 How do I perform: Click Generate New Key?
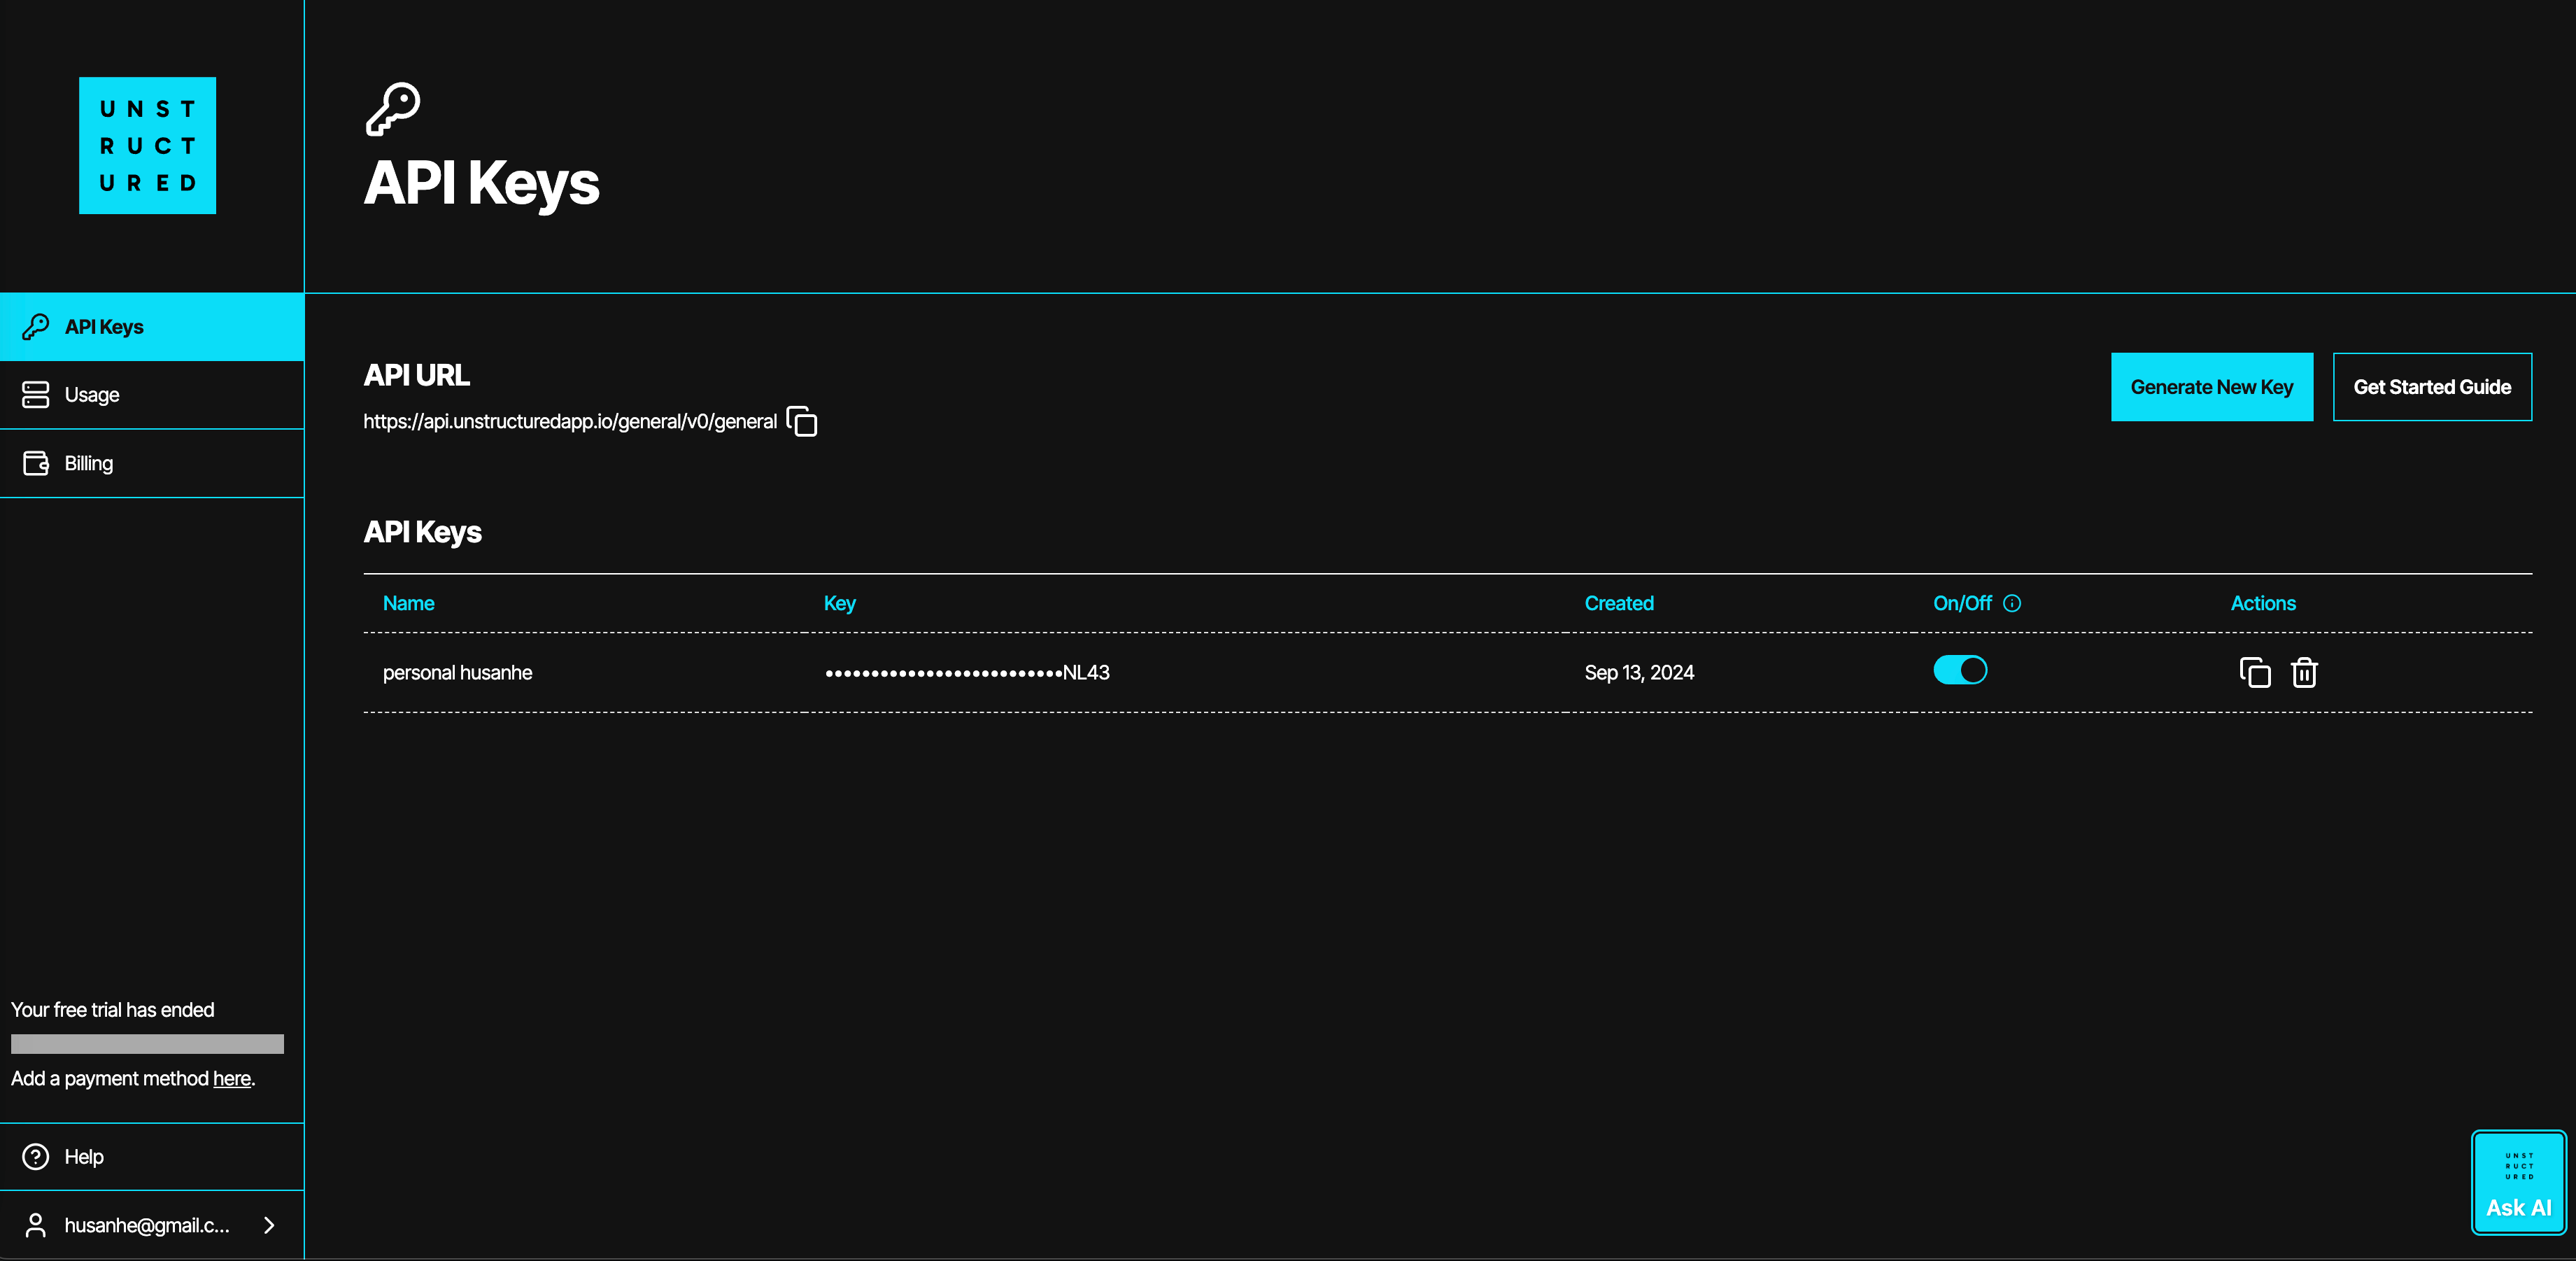(x=2212, y=387)
